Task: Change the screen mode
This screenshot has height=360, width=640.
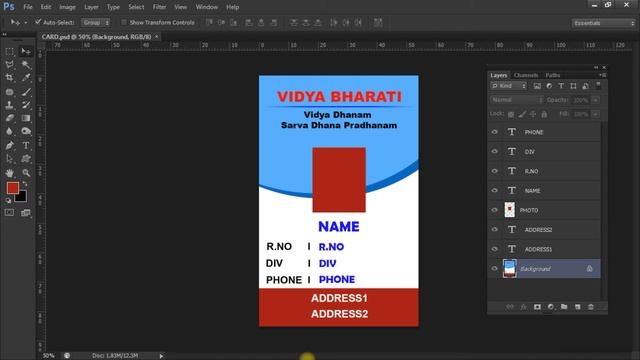Action: [26, 213]
